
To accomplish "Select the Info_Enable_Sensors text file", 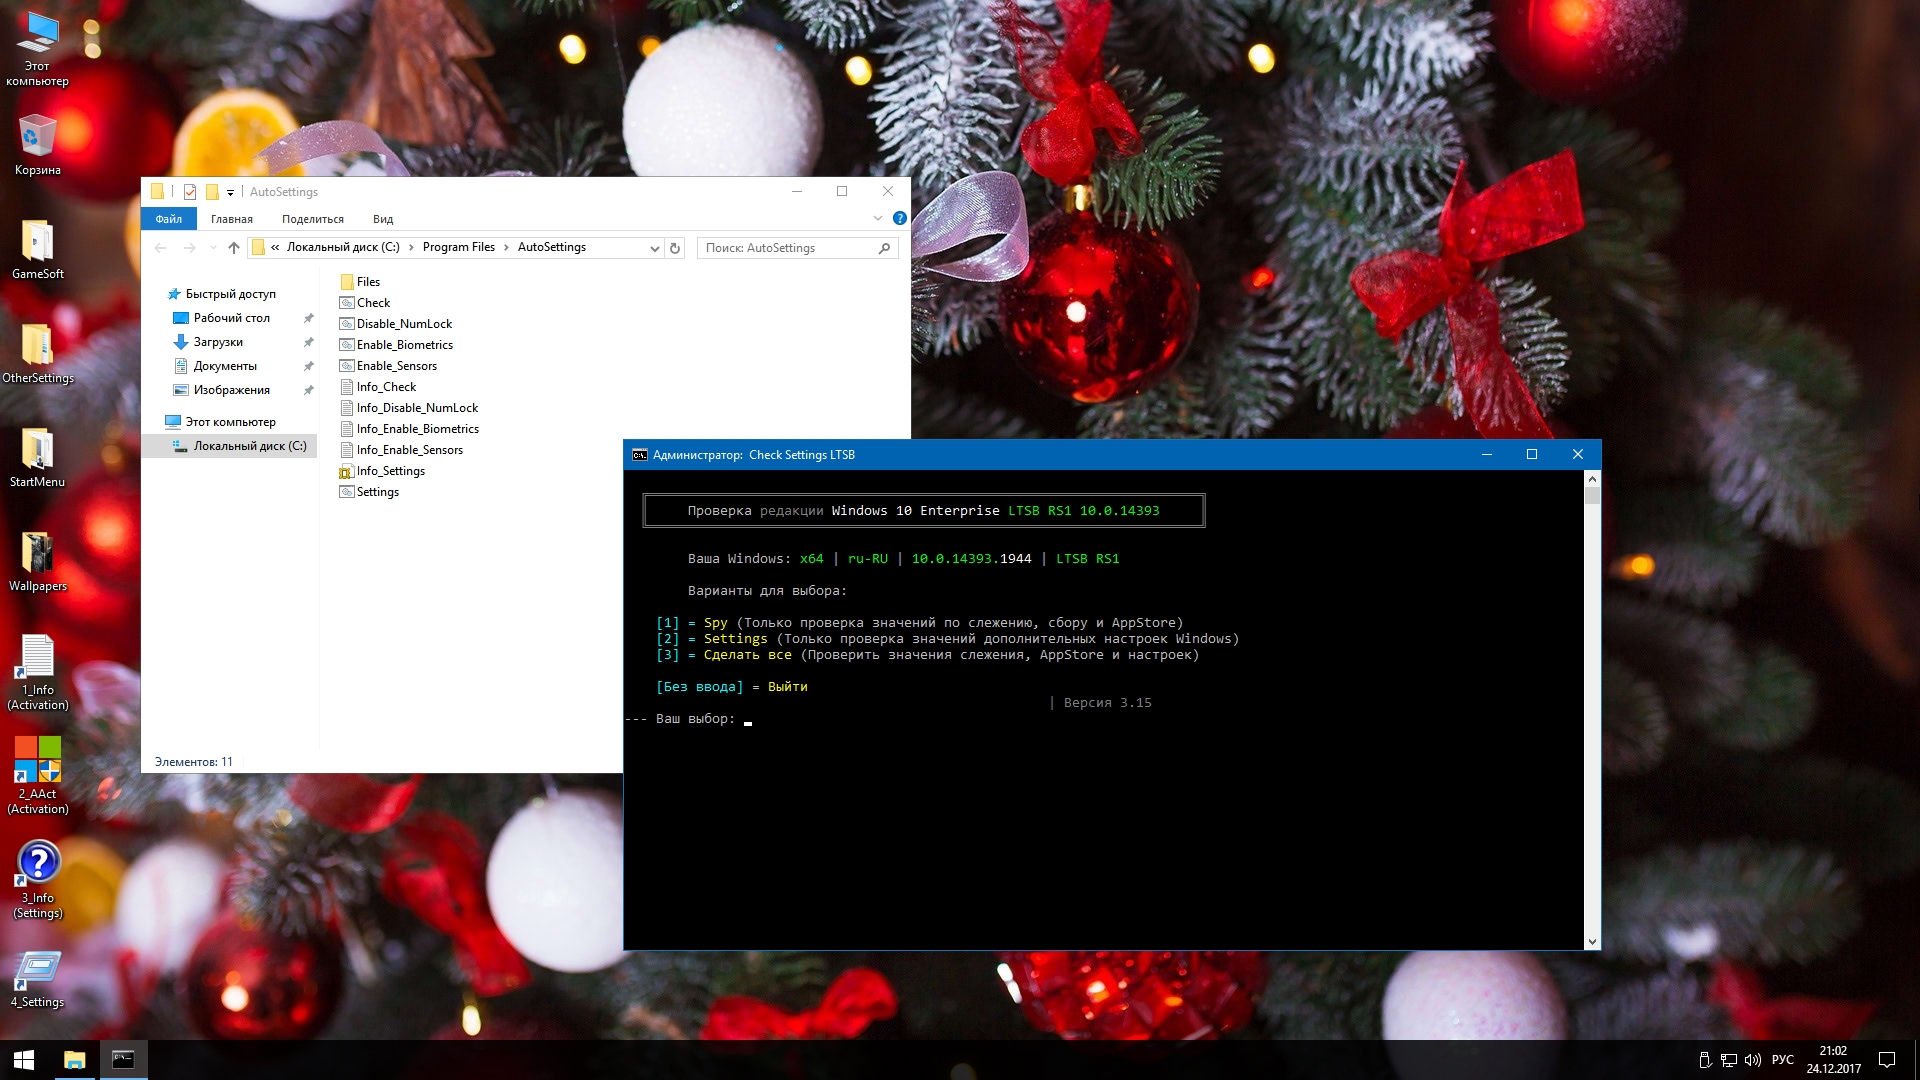I will (x=402, y=450).
